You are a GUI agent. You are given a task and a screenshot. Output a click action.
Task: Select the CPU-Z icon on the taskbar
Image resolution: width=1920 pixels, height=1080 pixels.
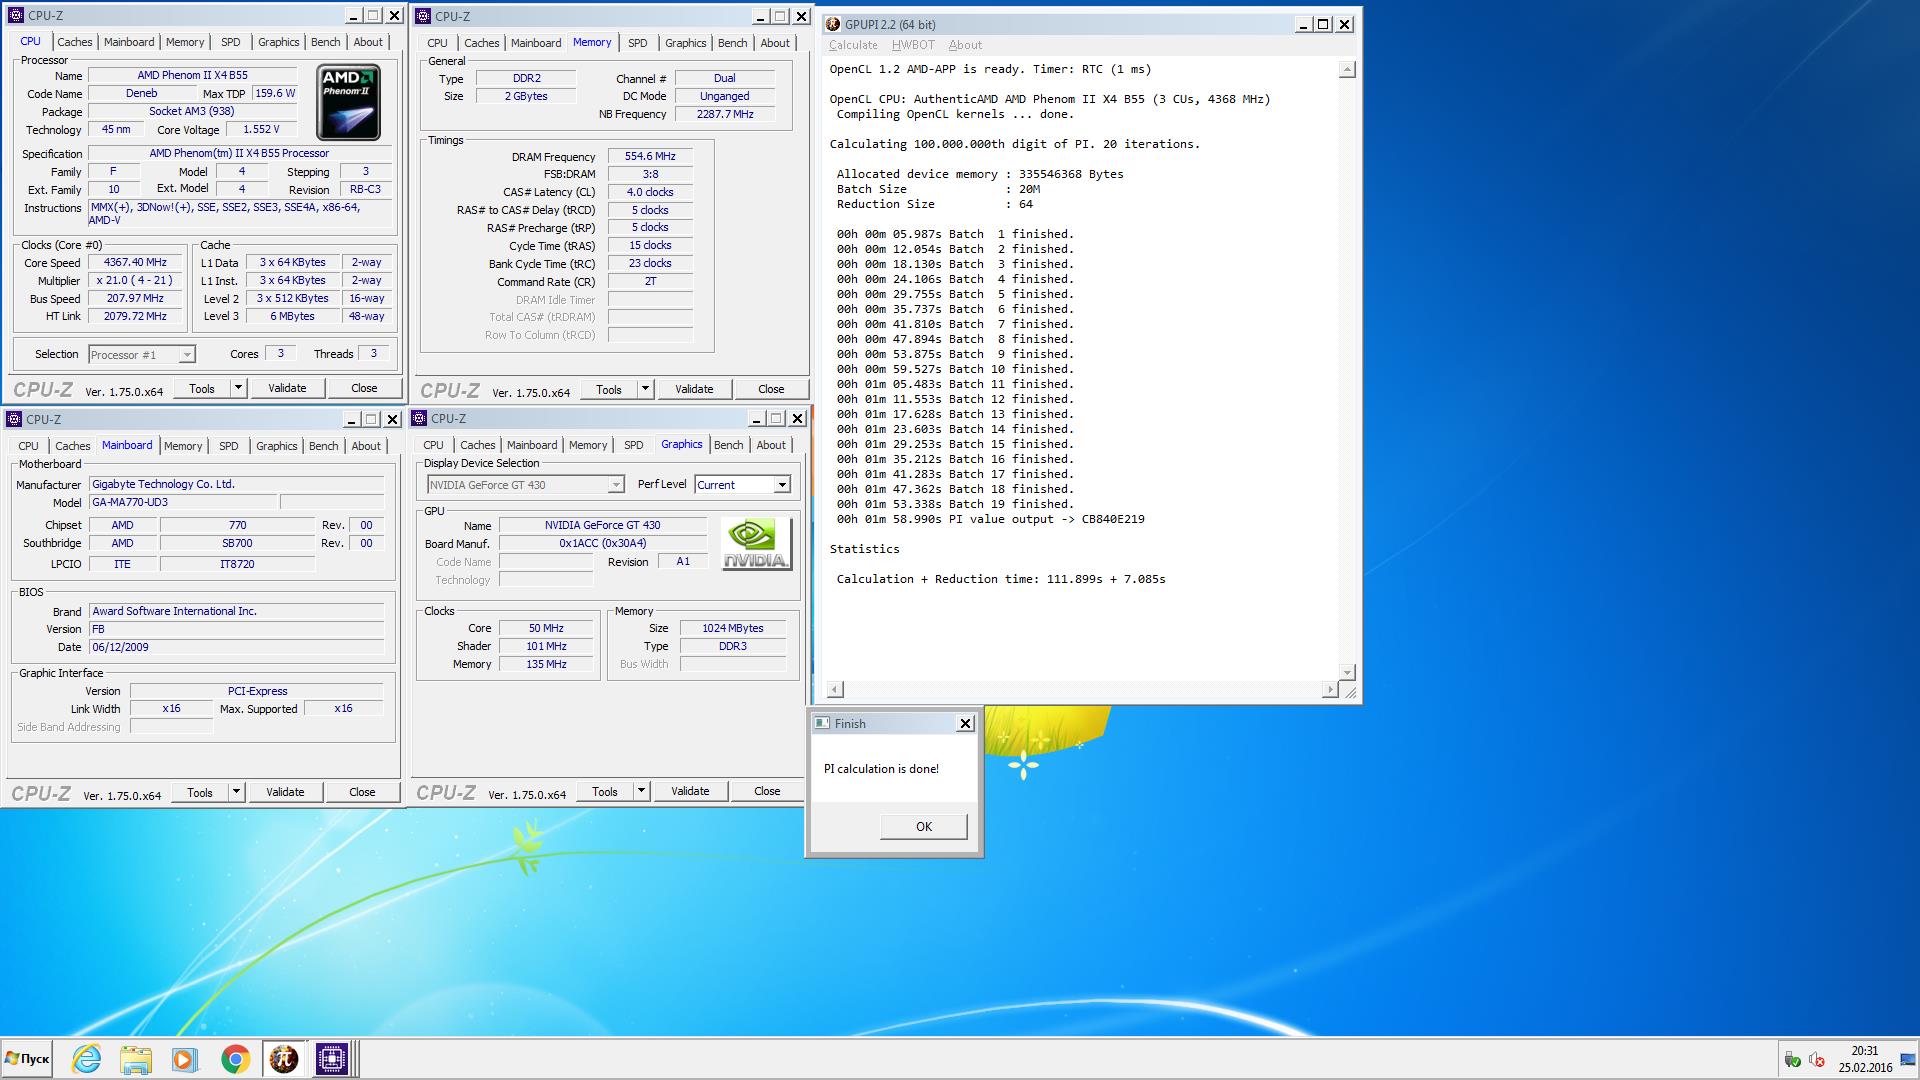(332, 1059)
